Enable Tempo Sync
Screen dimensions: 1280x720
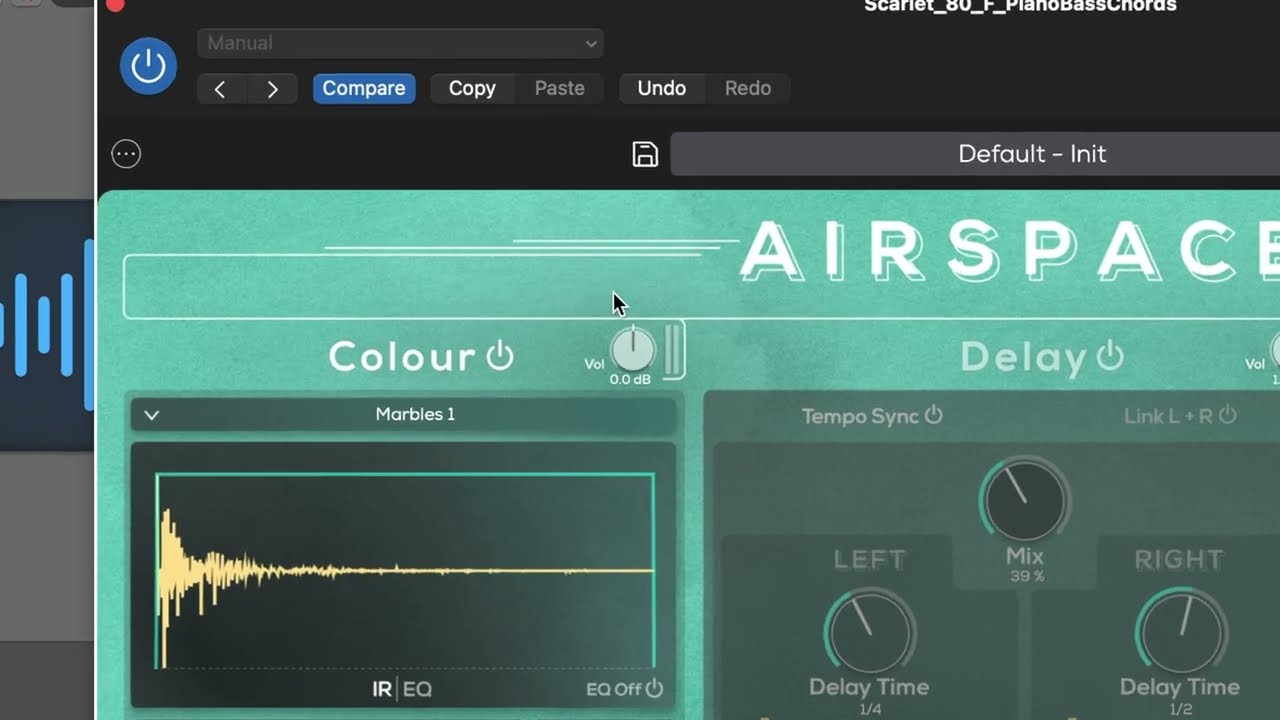click(x=872, y=415)
